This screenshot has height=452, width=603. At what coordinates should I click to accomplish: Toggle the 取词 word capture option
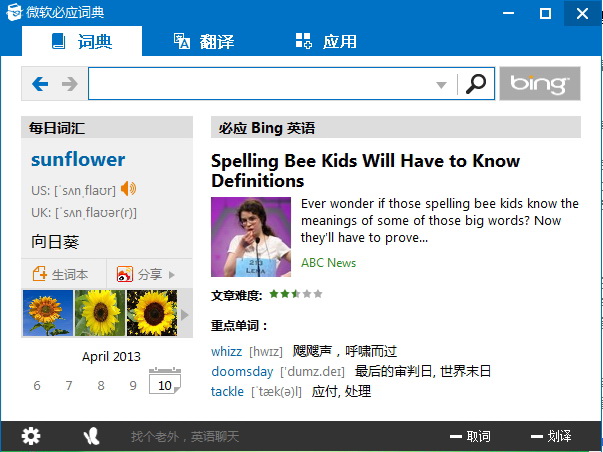pyautogui.click(x=470, y=436)
